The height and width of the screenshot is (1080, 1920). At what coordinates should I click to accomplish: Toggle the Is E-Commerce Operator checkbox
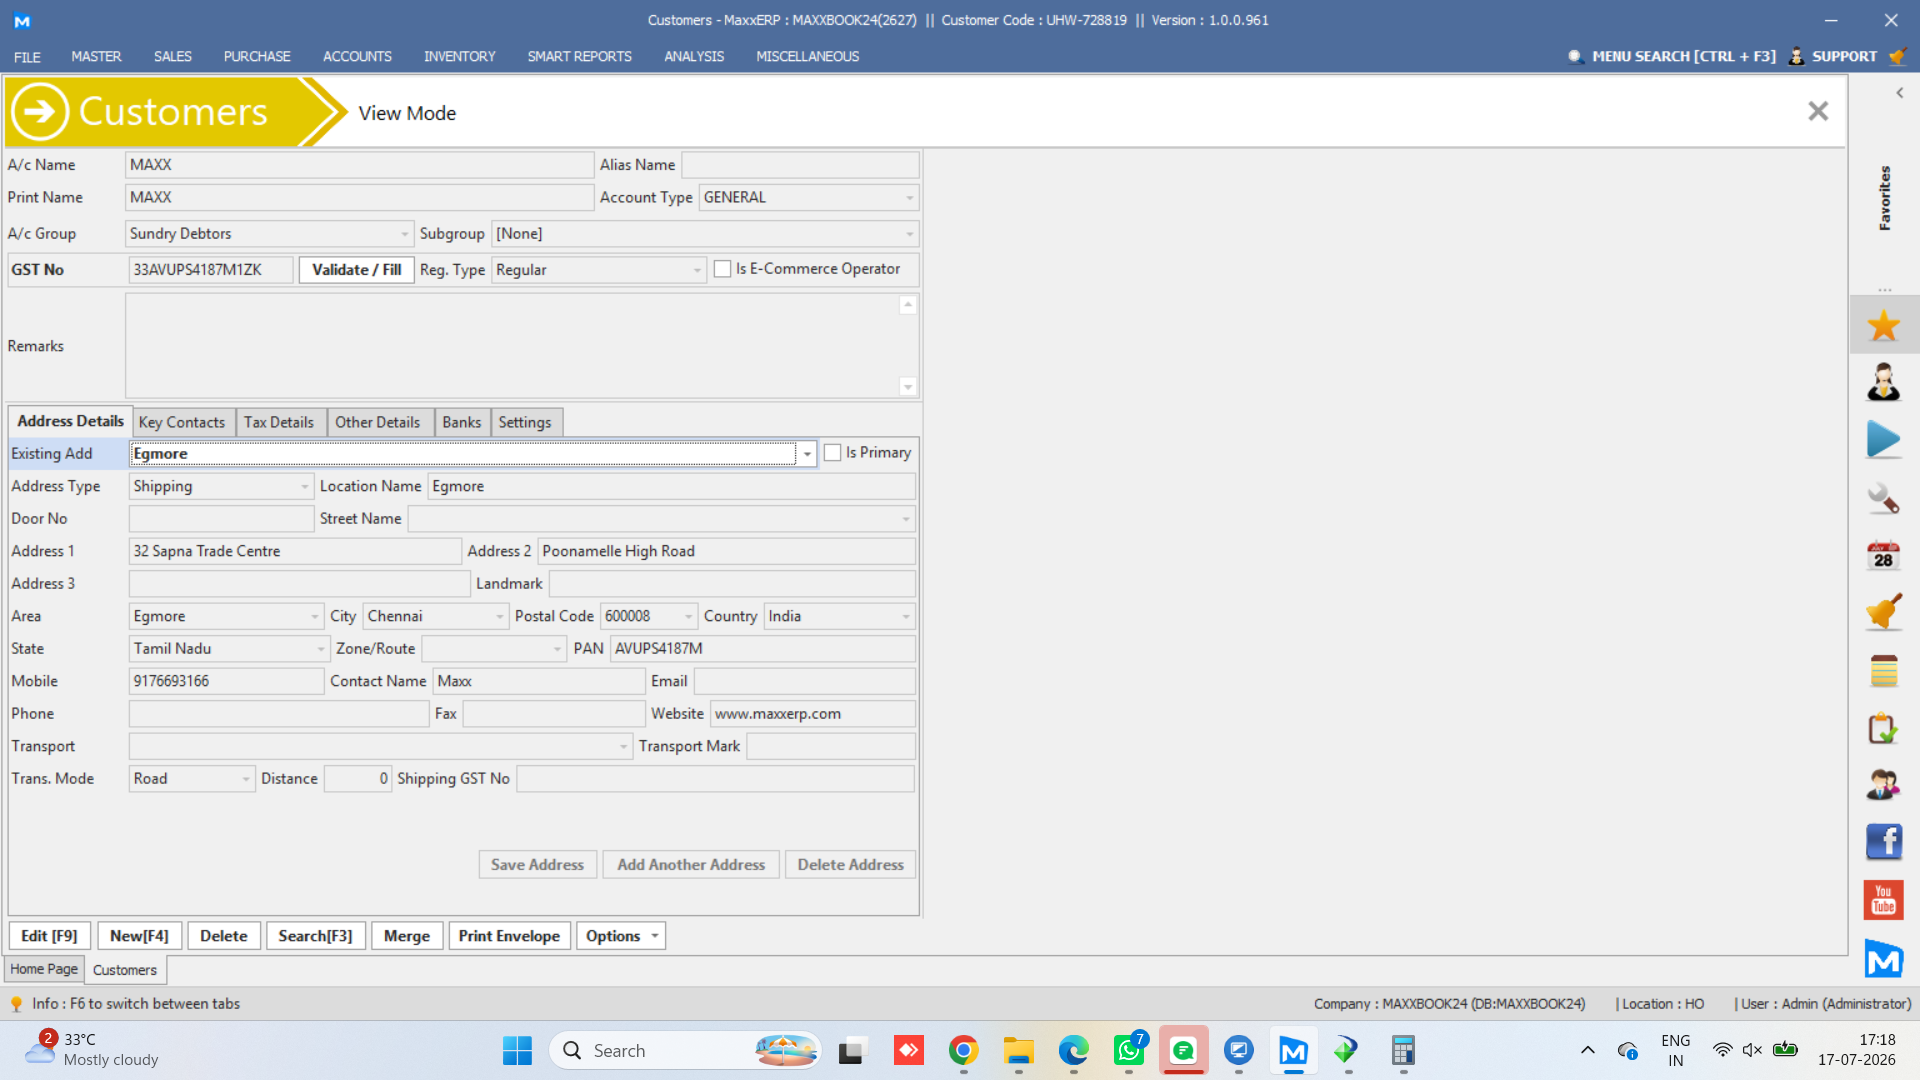click(x=723, y=269)
